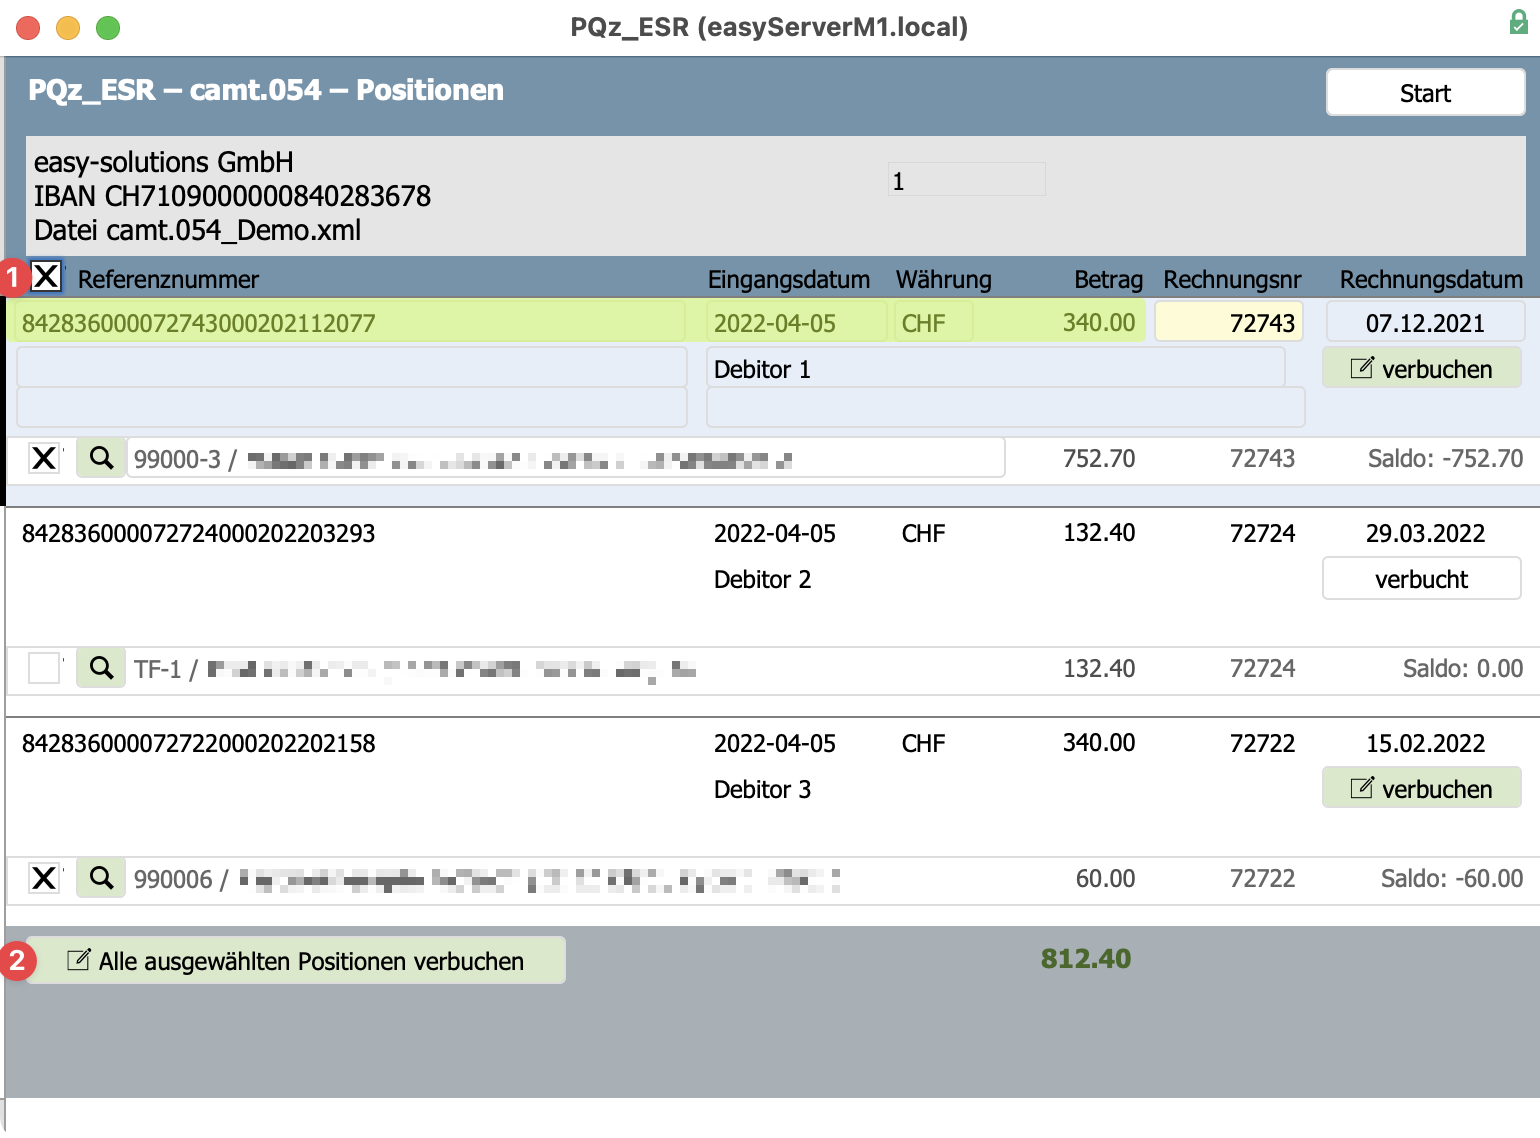Click the TF-1 account text
The height and width of the screenshot is (1138, 1540).
pos(414,669)
